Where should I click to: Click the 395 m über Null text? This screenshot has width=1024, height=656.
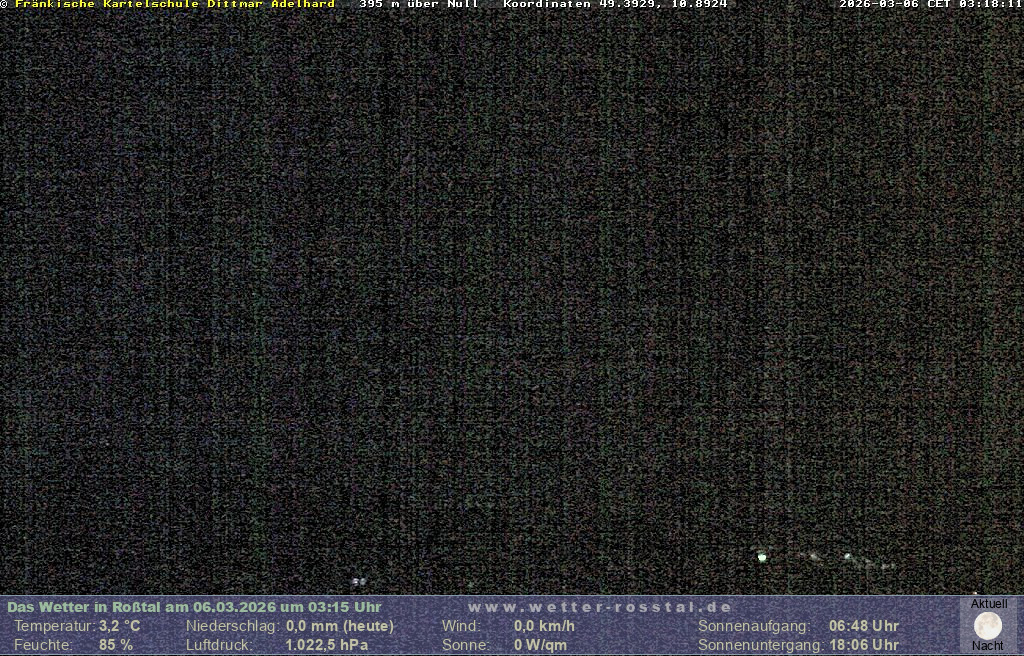419,5
